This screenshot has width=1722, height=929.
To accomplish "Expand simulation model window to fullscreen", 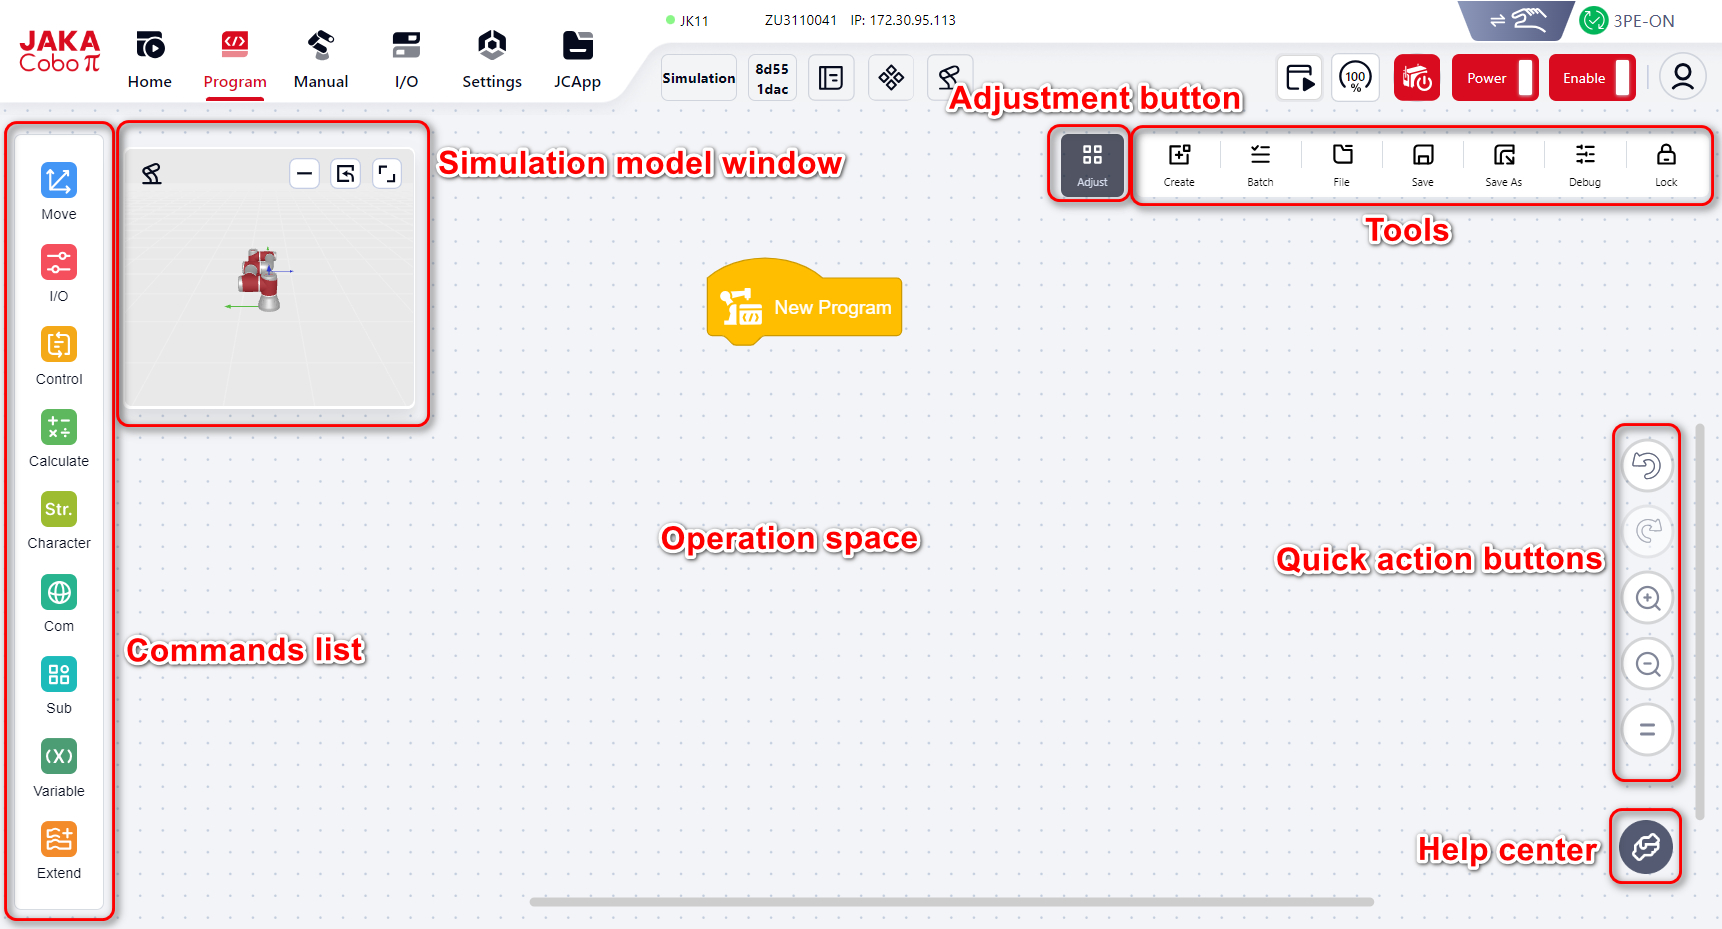I will pyautogui.click(x=387, y=174).
